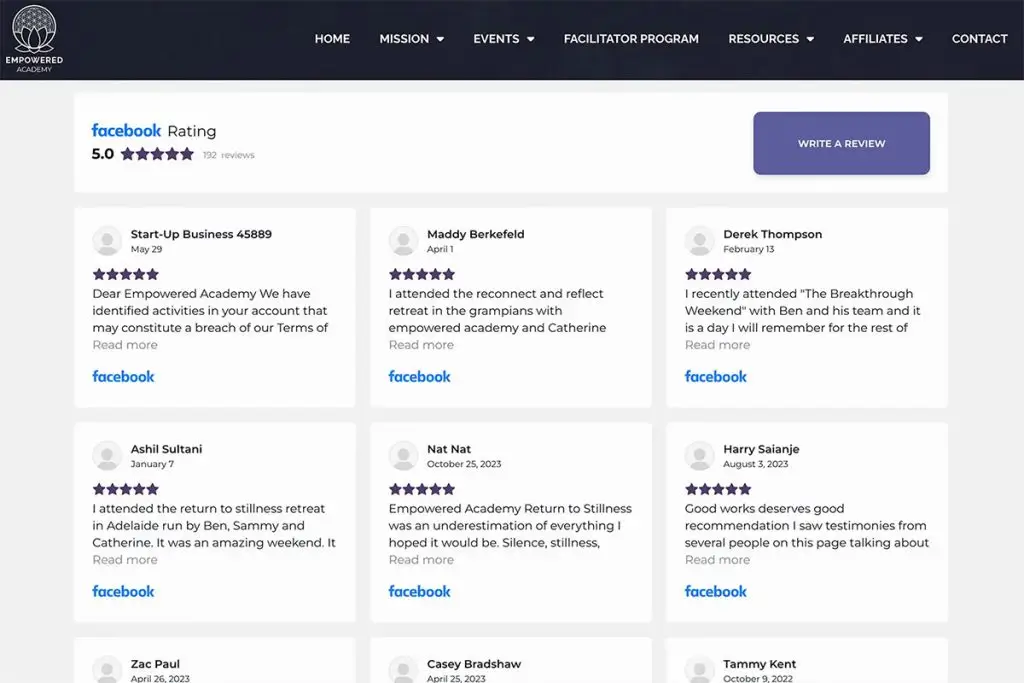
Task: Expand Read more in Harry Saianje review
Action: tap(717, 560)
